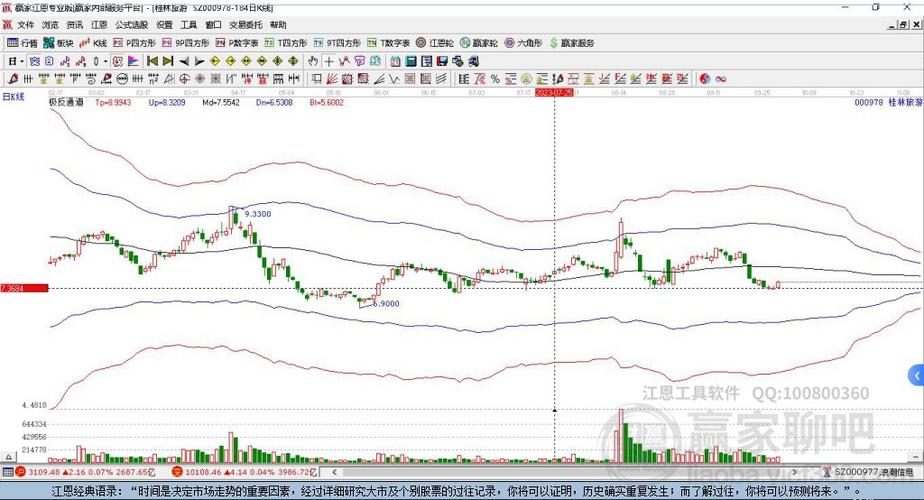Viewport: 924px width, 500px height.
Task: Click Shanghai index 3109.48 status entry
Action: click(x=85, y=472)
